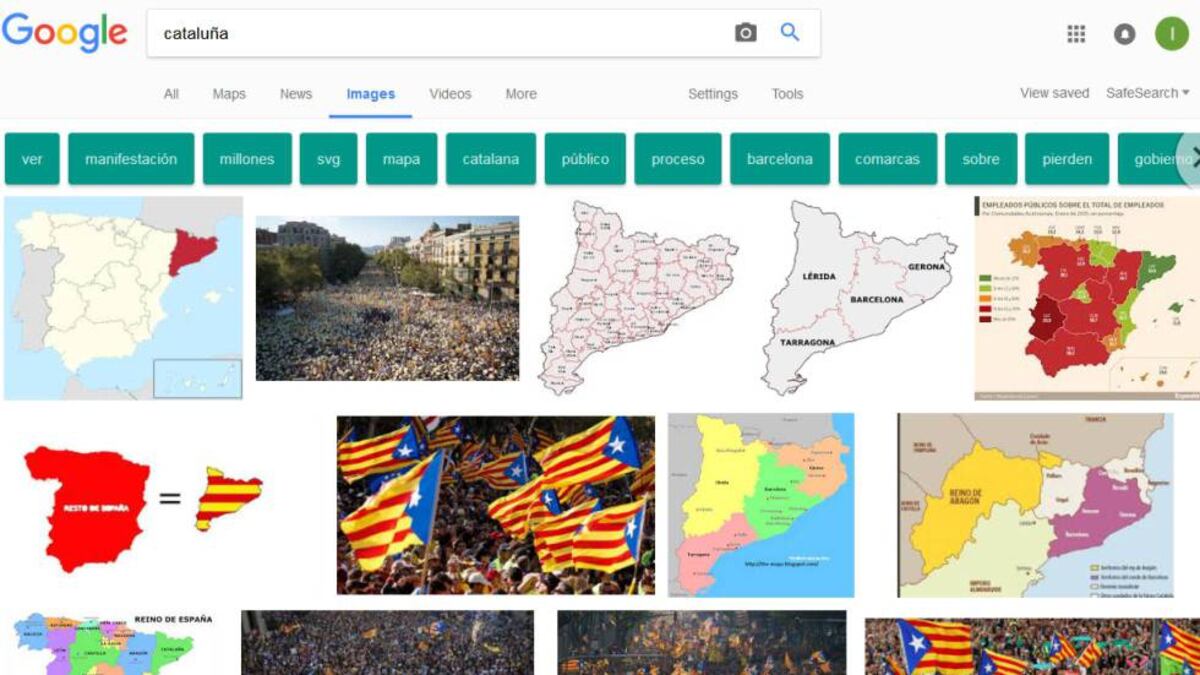Open the More search menu
The width and height of the screenshot is (1200, 675).
click(x=521, y=94)
